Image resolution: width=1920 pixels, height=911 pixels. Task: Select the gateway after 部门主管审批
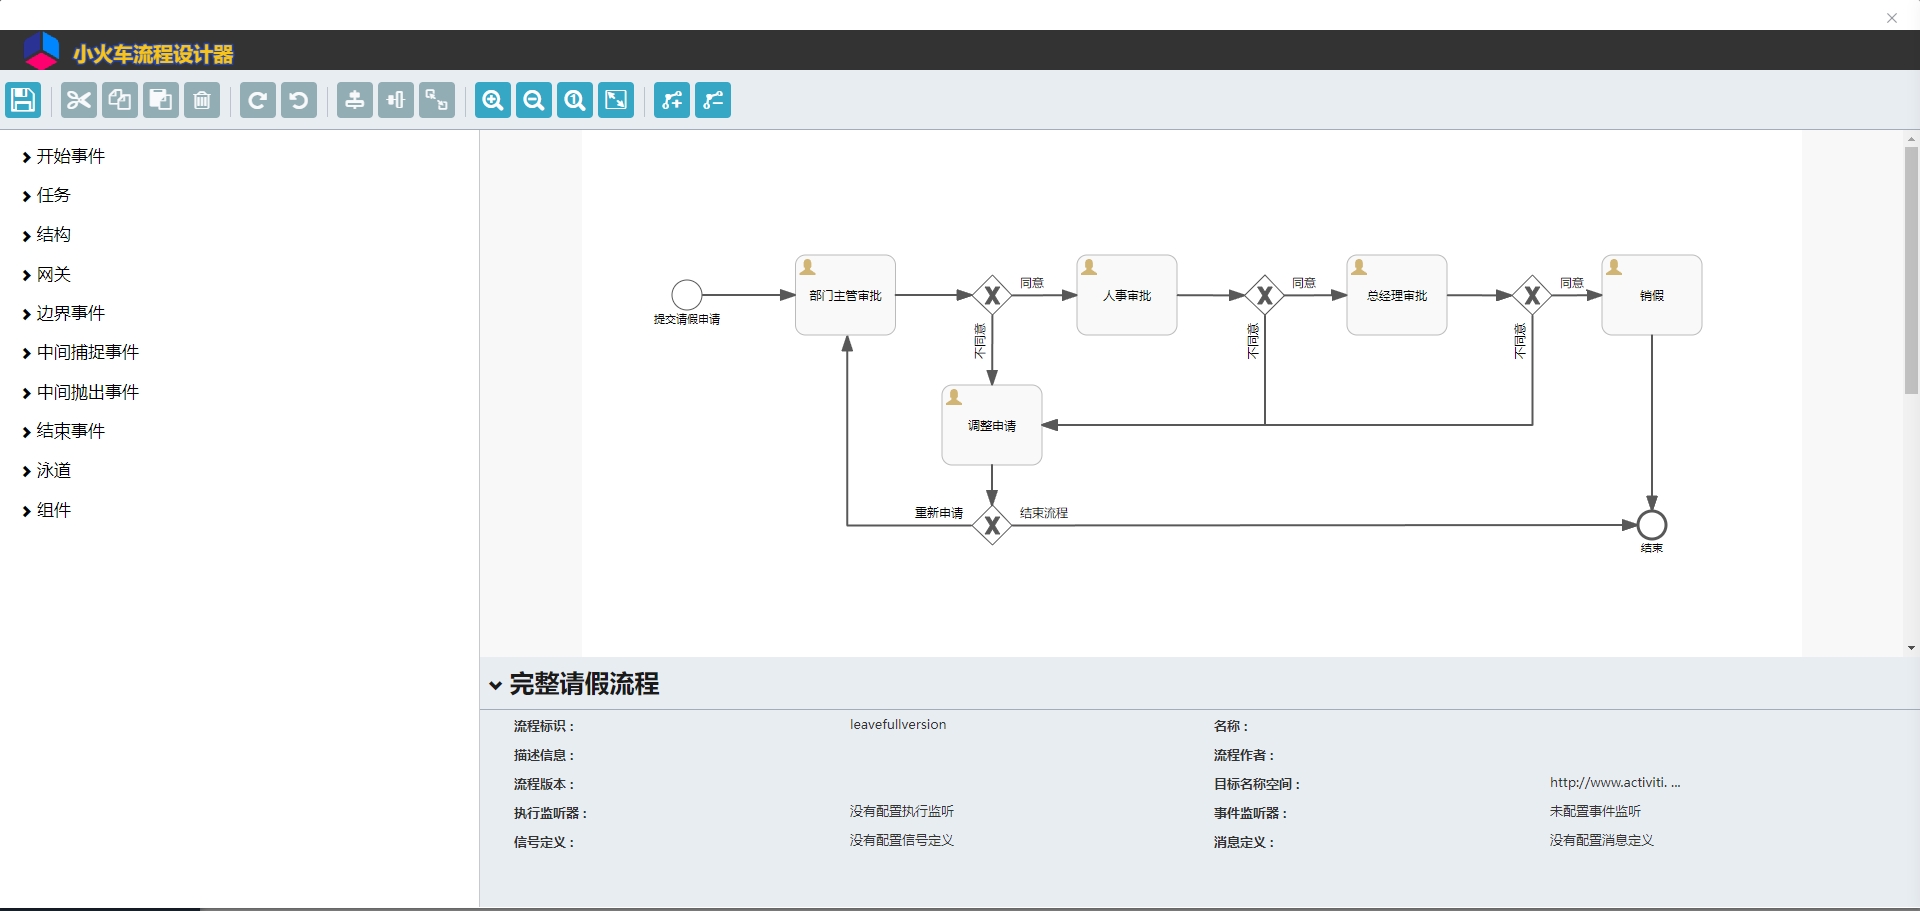992,295
